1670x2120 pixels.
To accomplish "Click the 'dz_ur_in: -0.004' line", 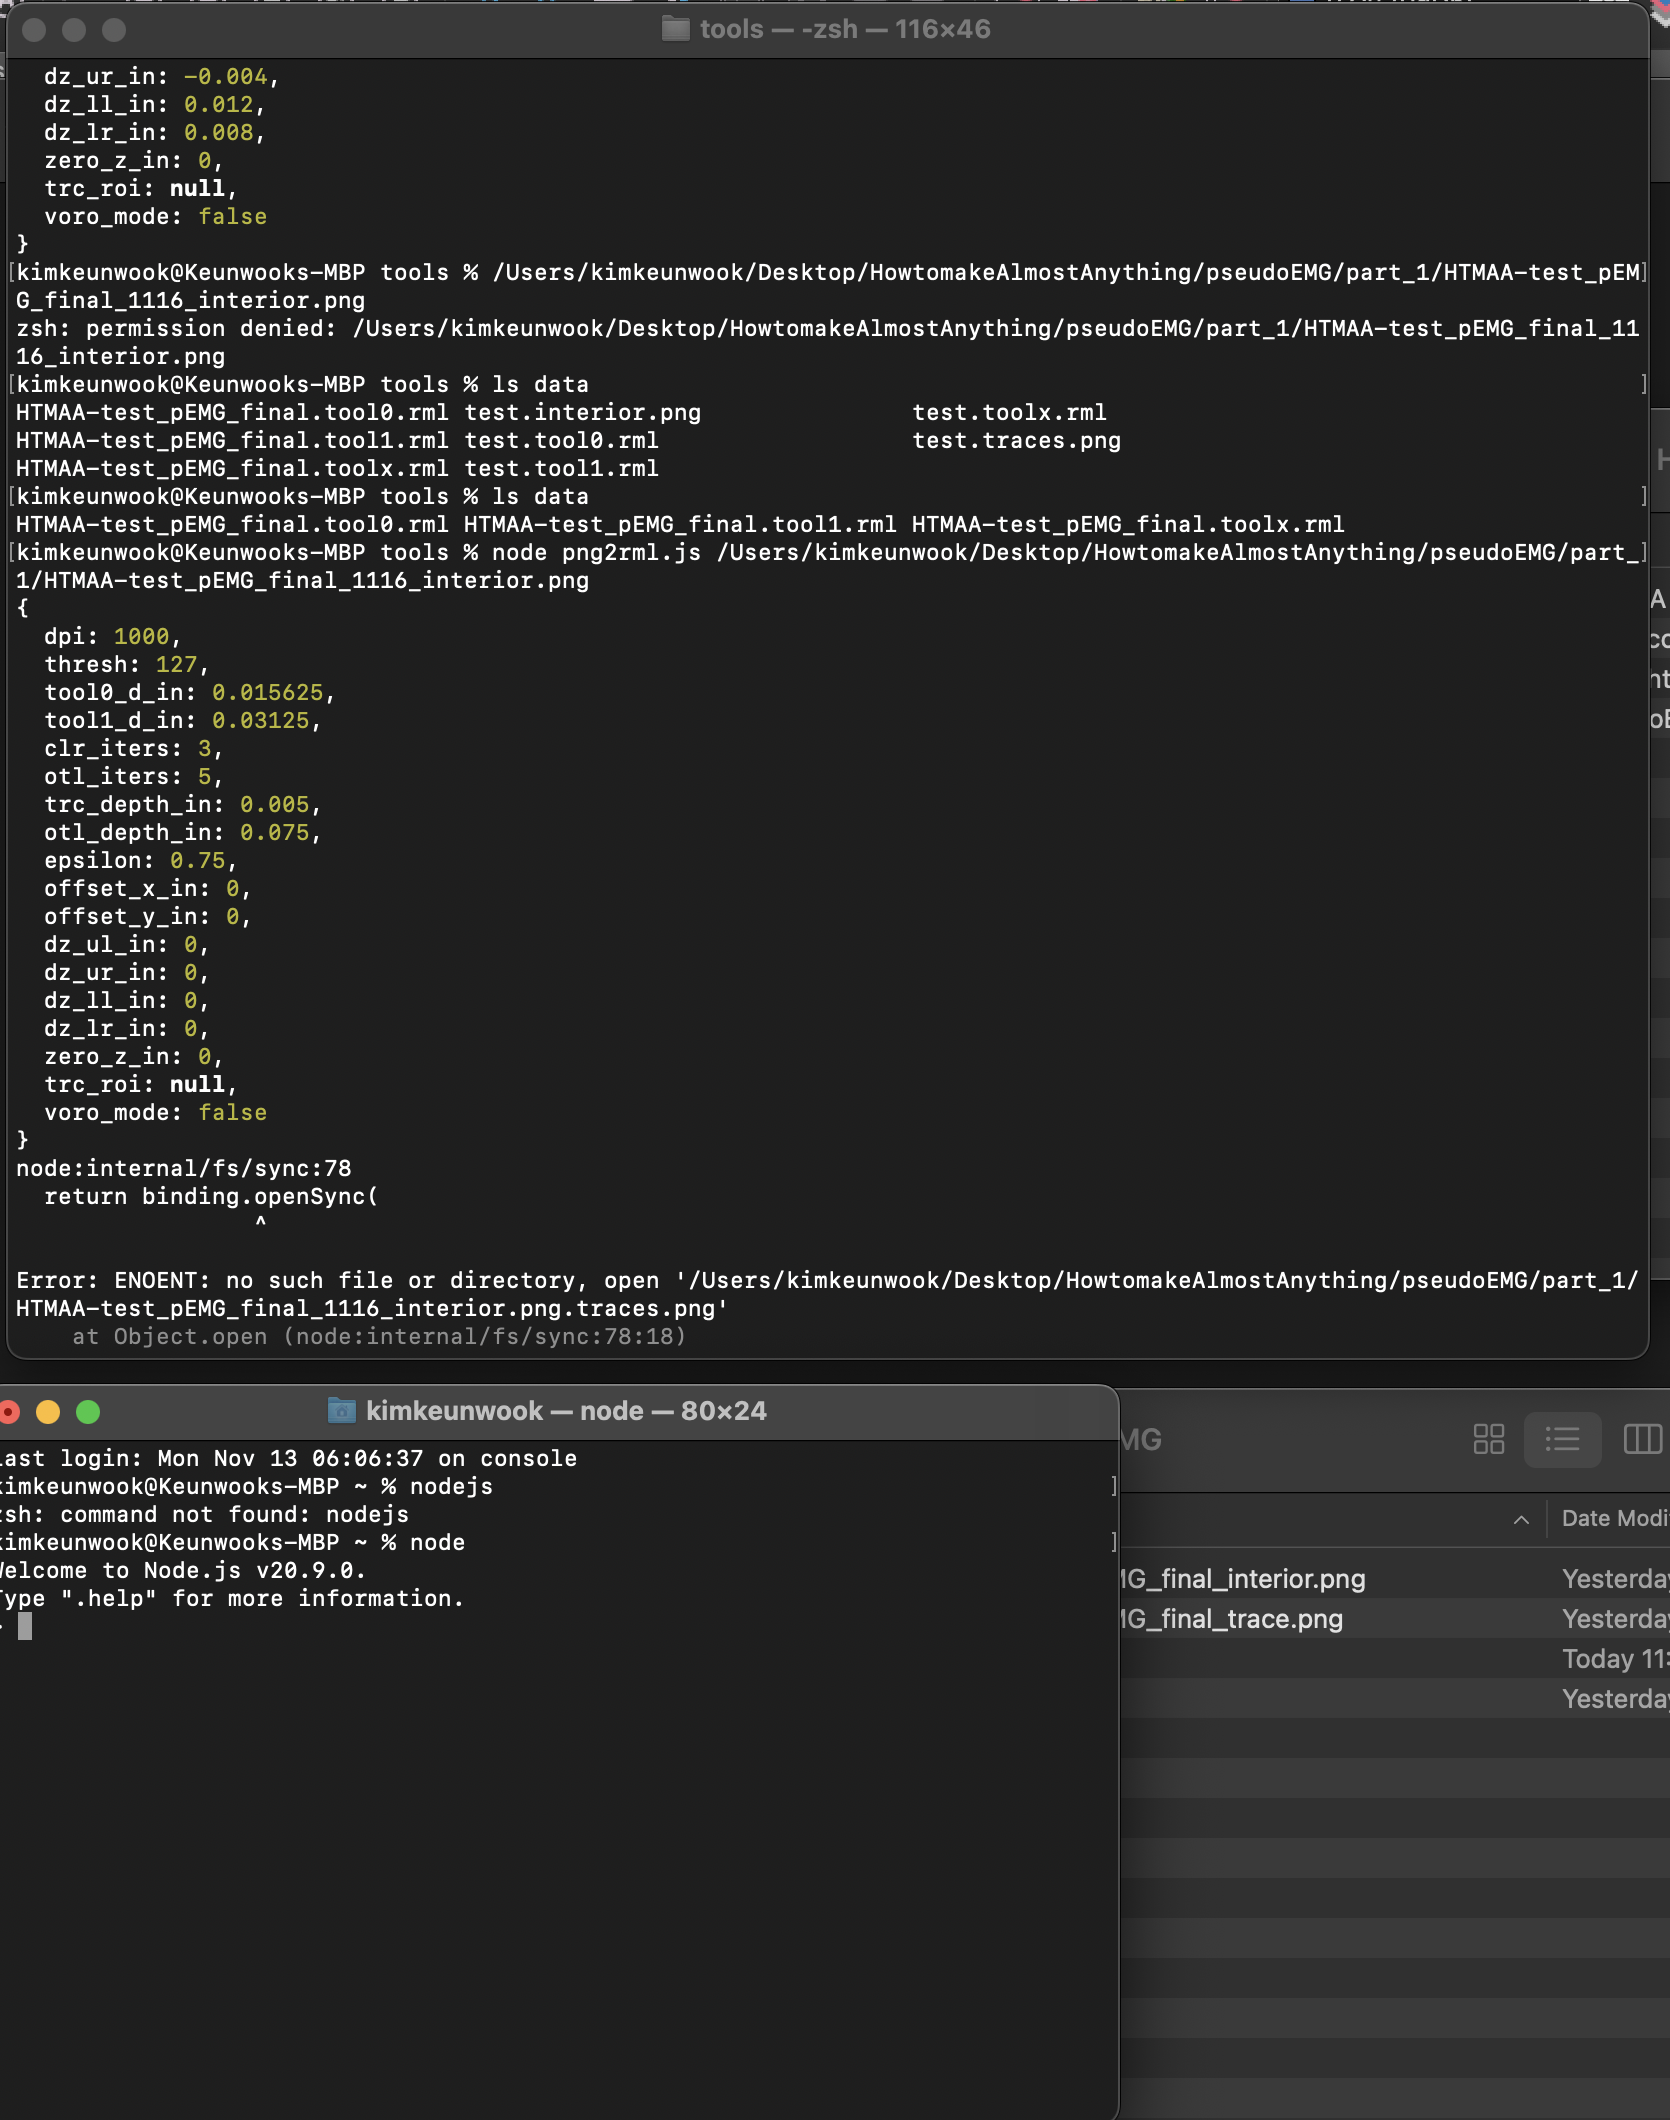I will click(161, 77).
